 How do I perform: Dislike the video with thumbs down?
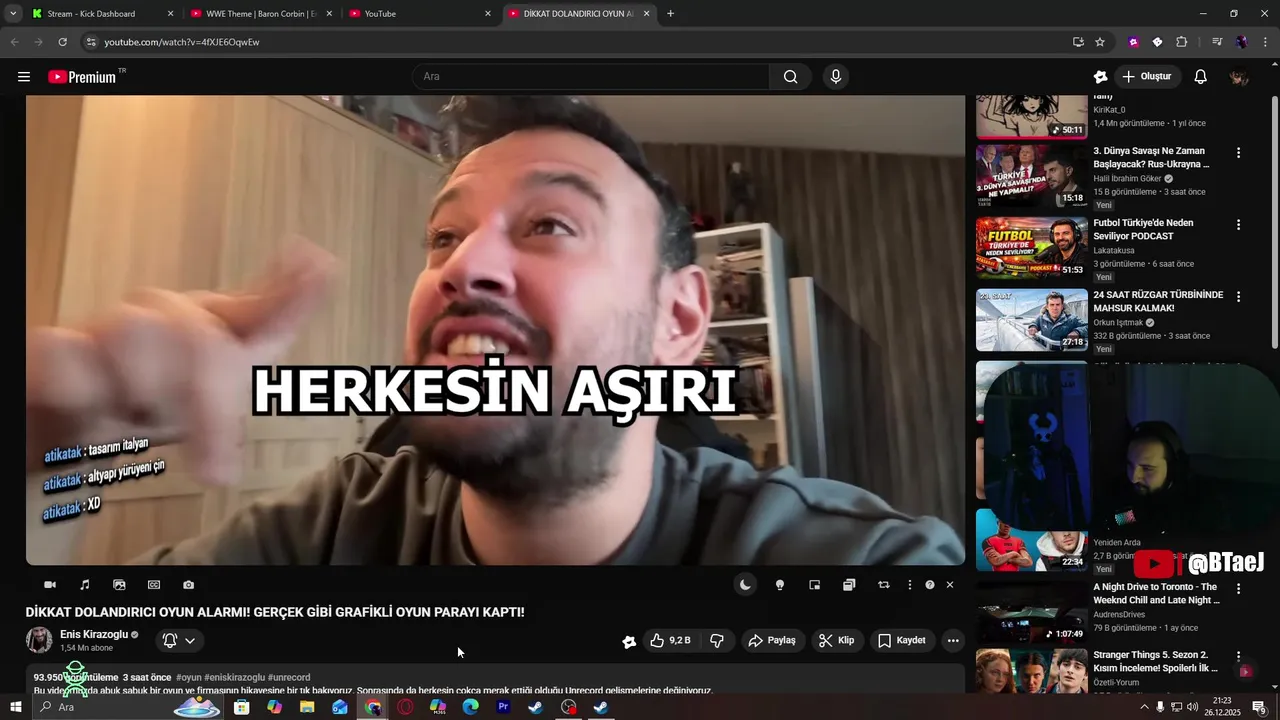tap(717, 640)
